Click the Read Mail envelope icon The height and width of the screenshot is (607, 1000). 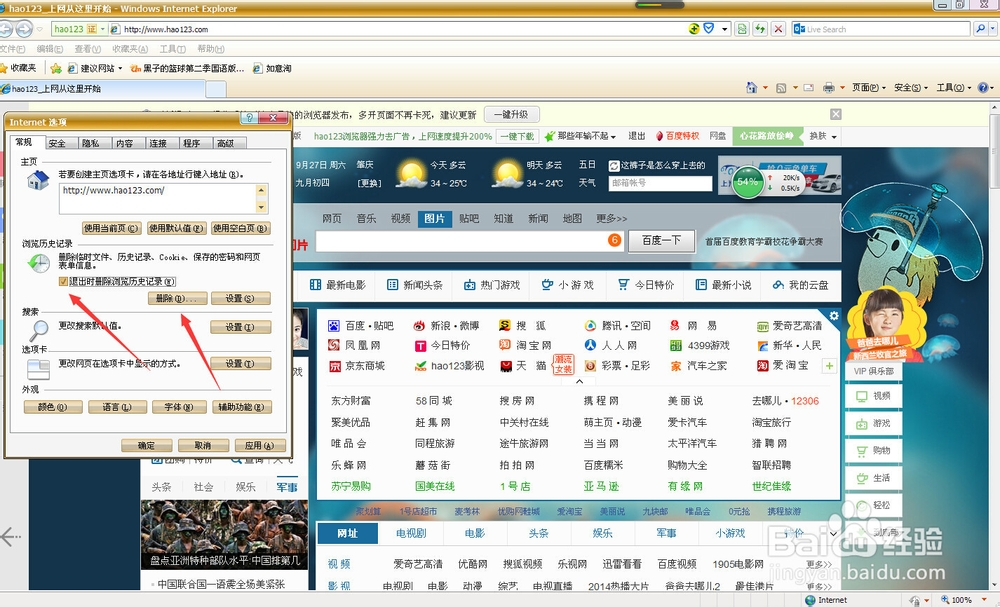[x=809, y=88]
